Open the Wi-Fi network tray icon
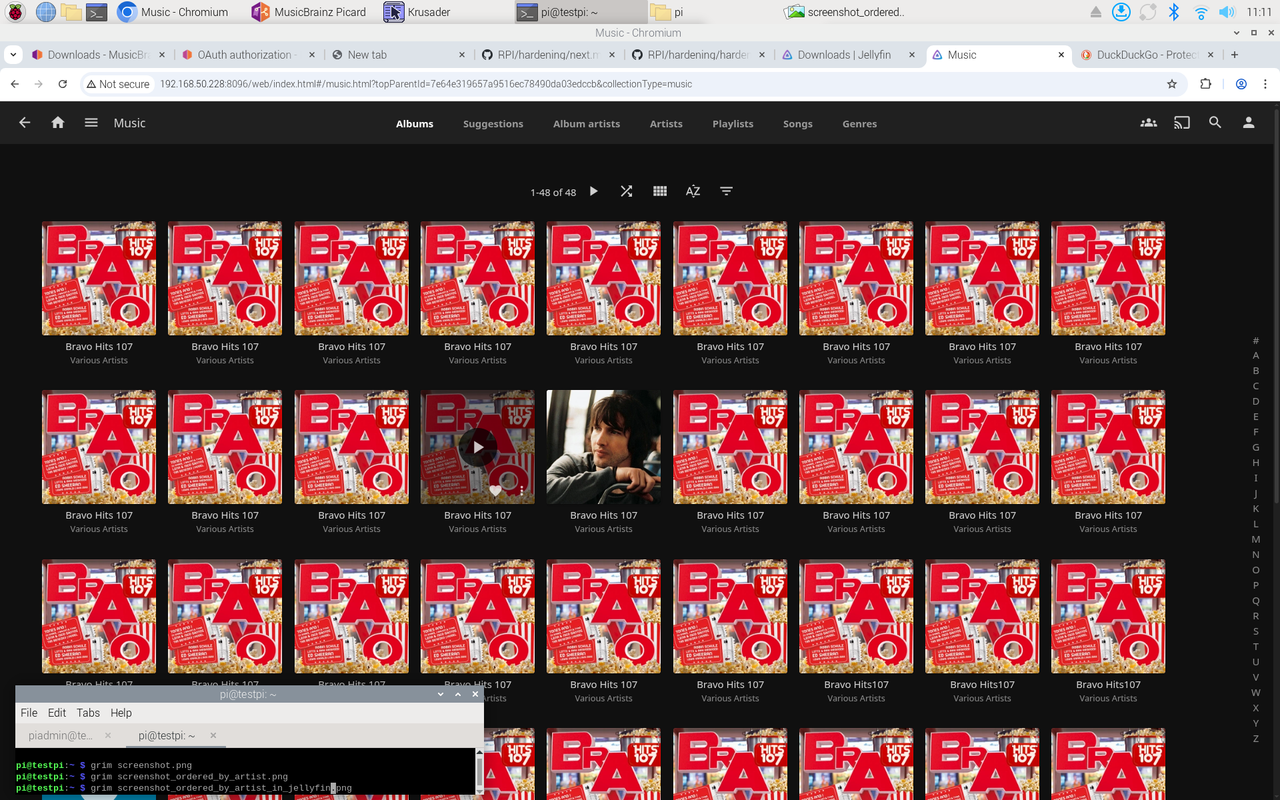The image size is (1280, 800). (x=1201, y=12)
